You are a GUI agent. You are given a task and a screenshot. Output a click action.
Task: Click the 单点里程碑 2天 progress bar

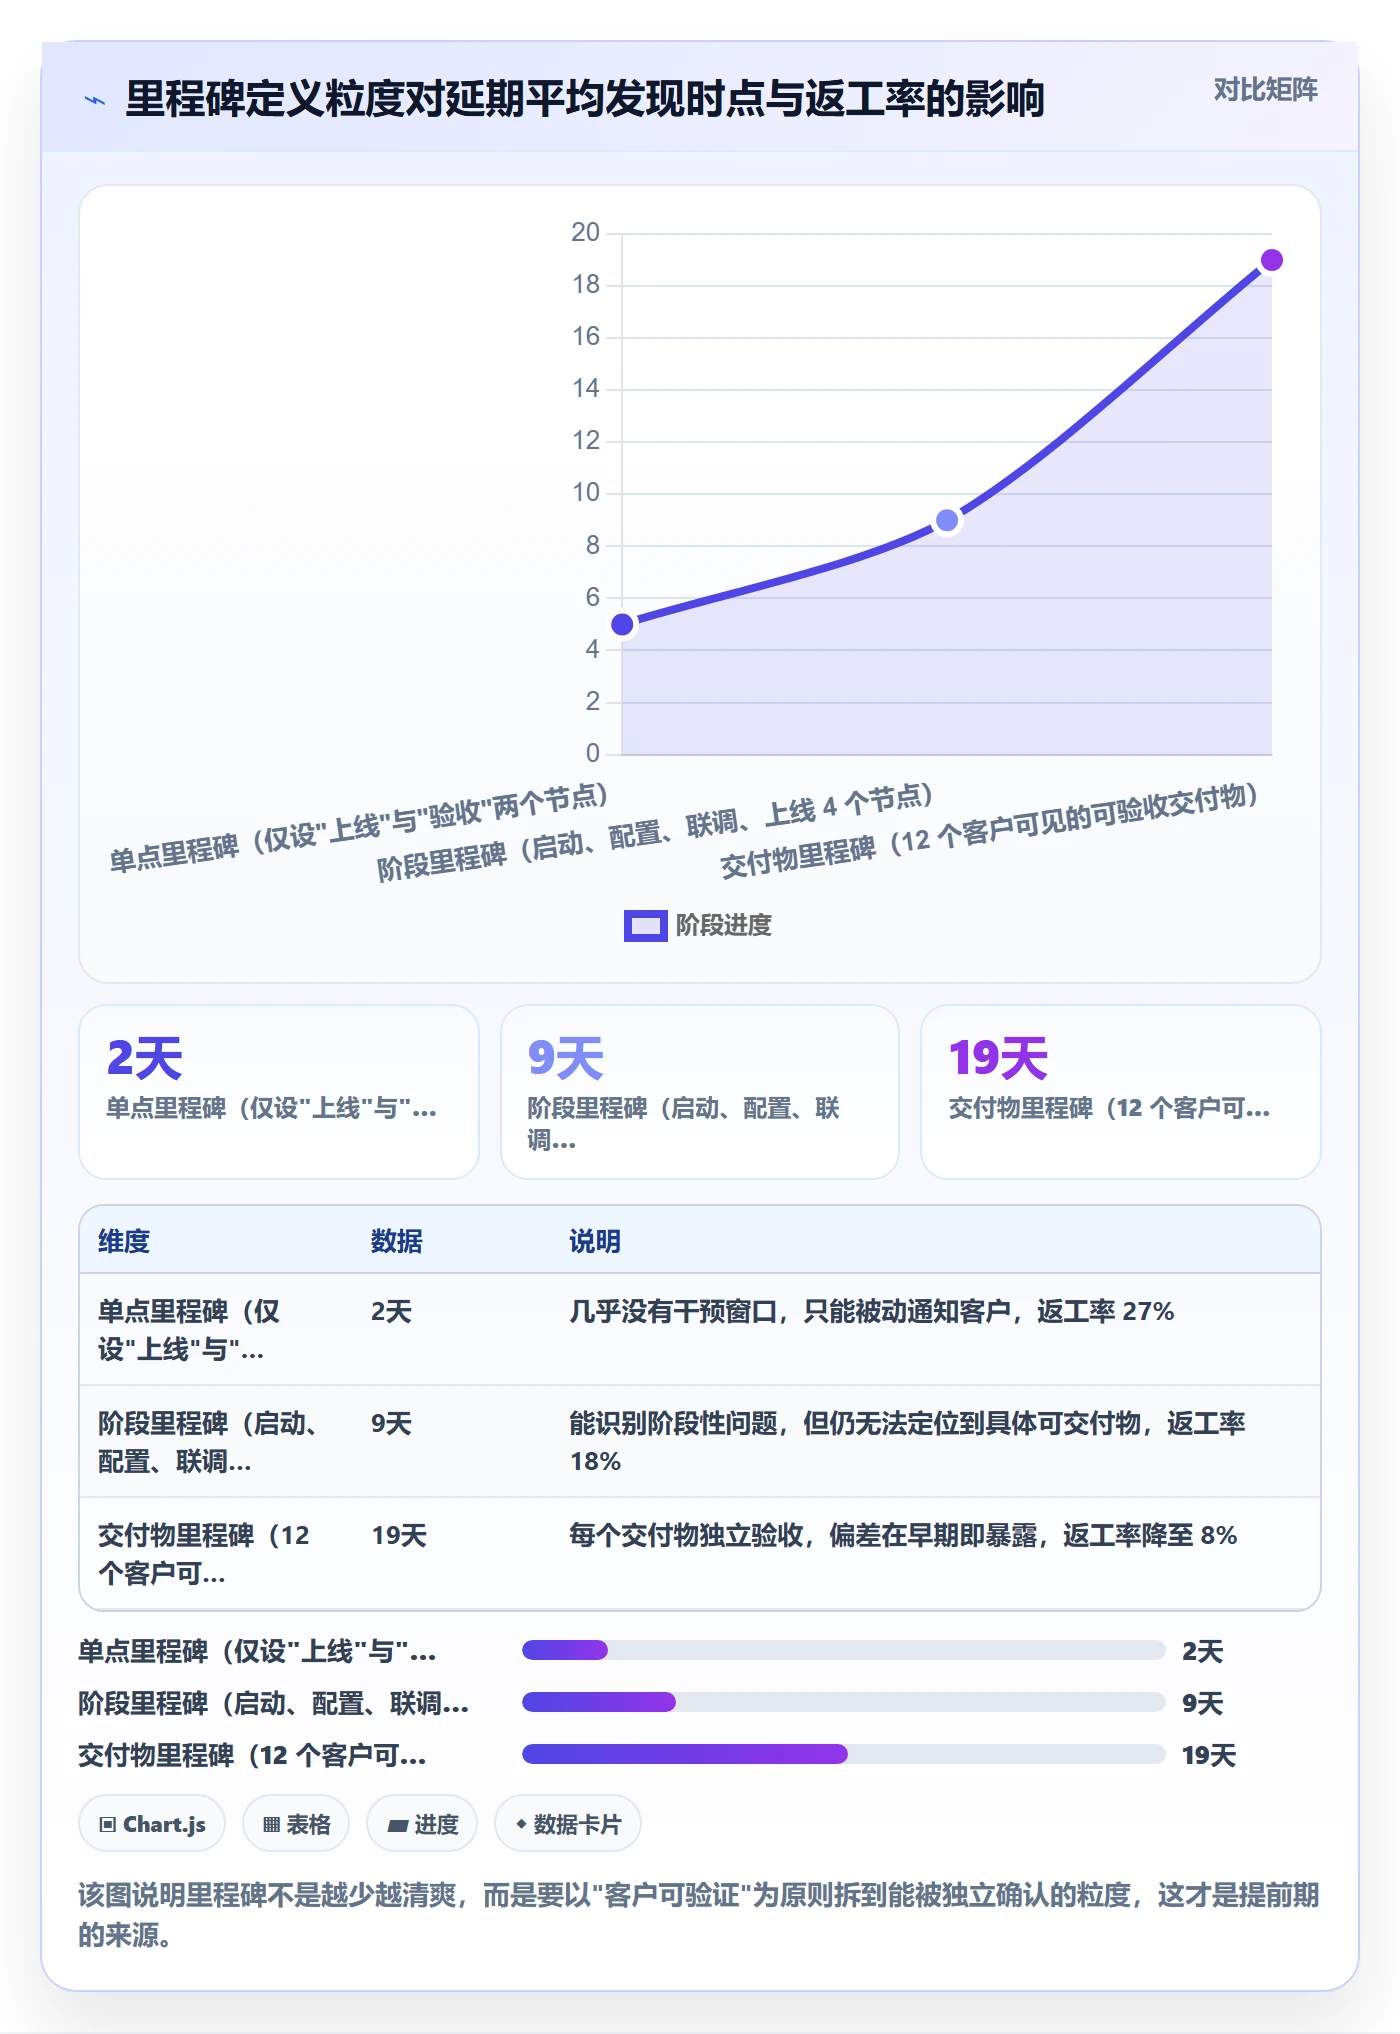click(843, 1650)
